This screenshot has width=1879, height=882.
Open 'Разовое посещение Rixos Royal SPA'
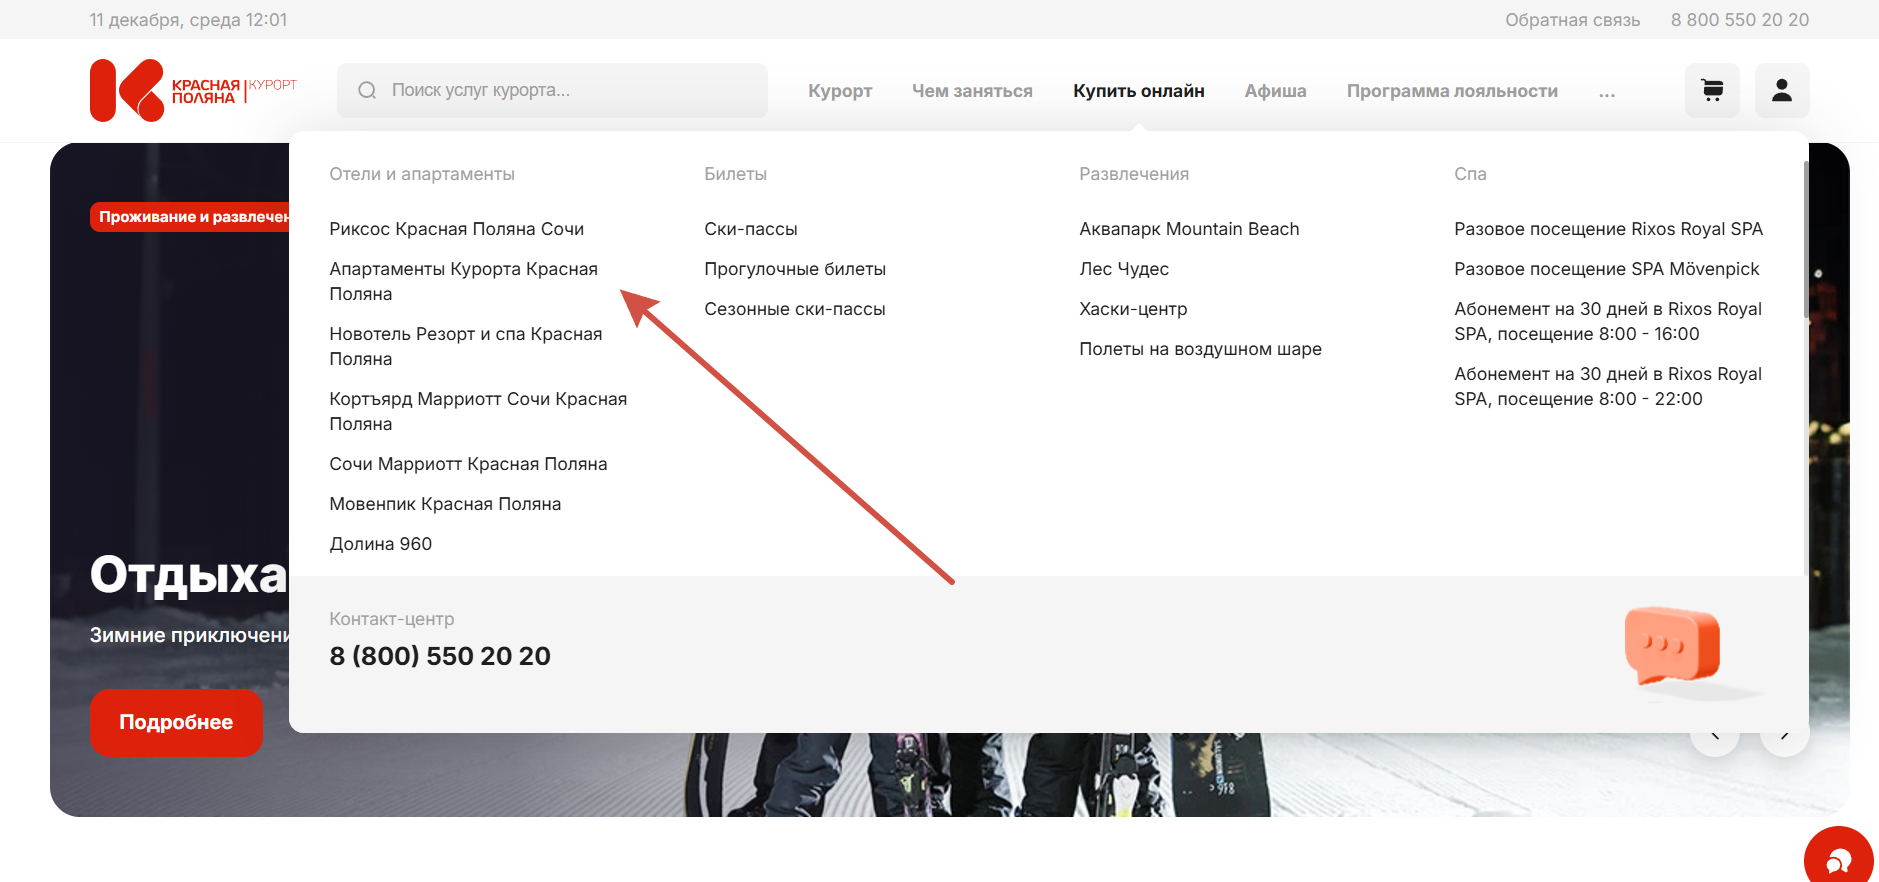coord(1608,229)
